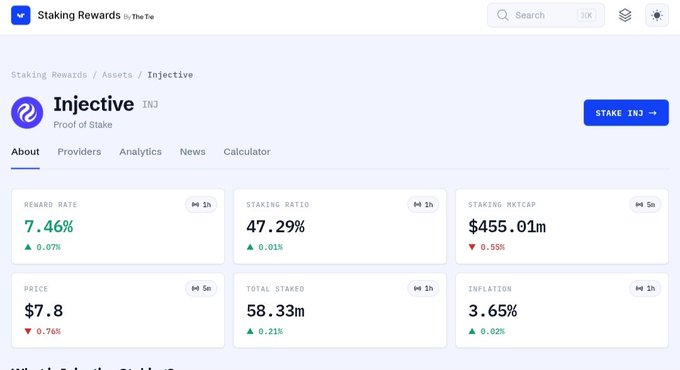Click the Proof of Stake subtitle
Screen dimensions: 680x370
tap(83, 124)
